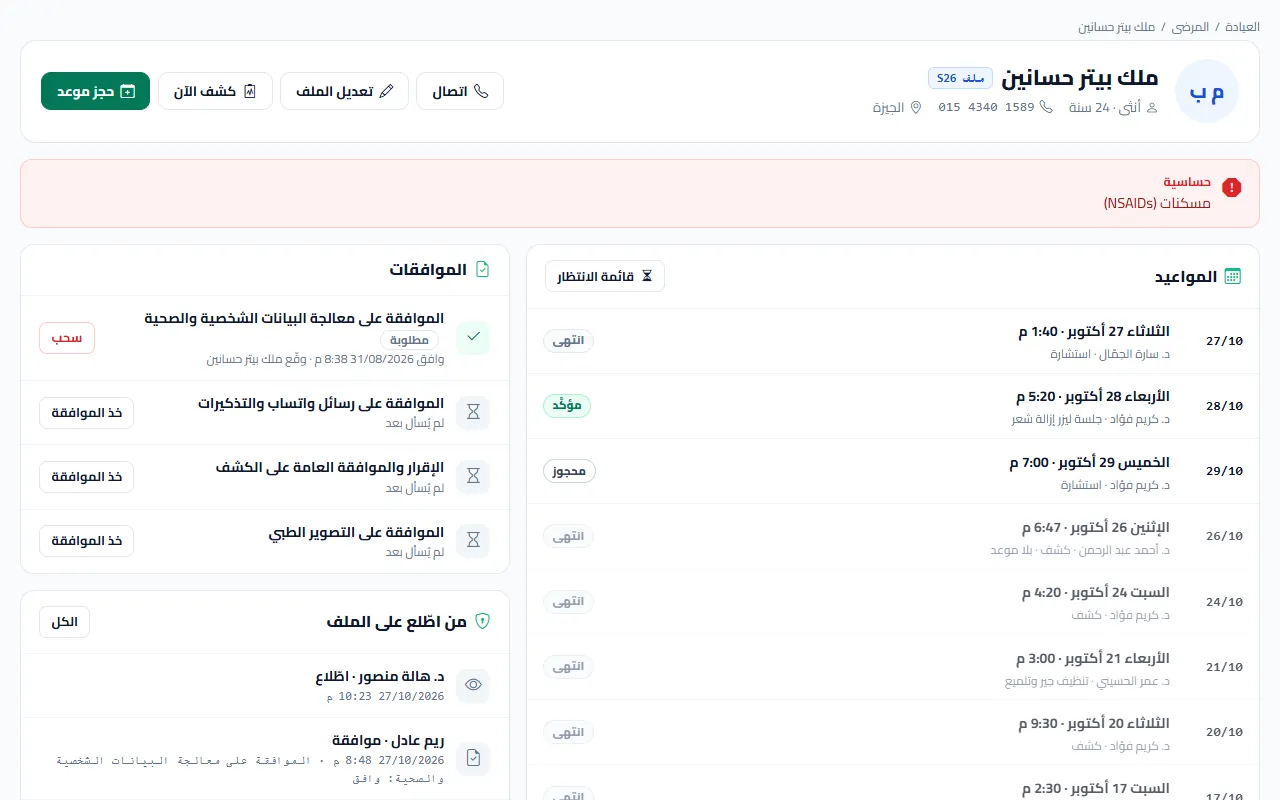Click the hourglass icon for WhatsApp messages consent

(x=473, y=412)
